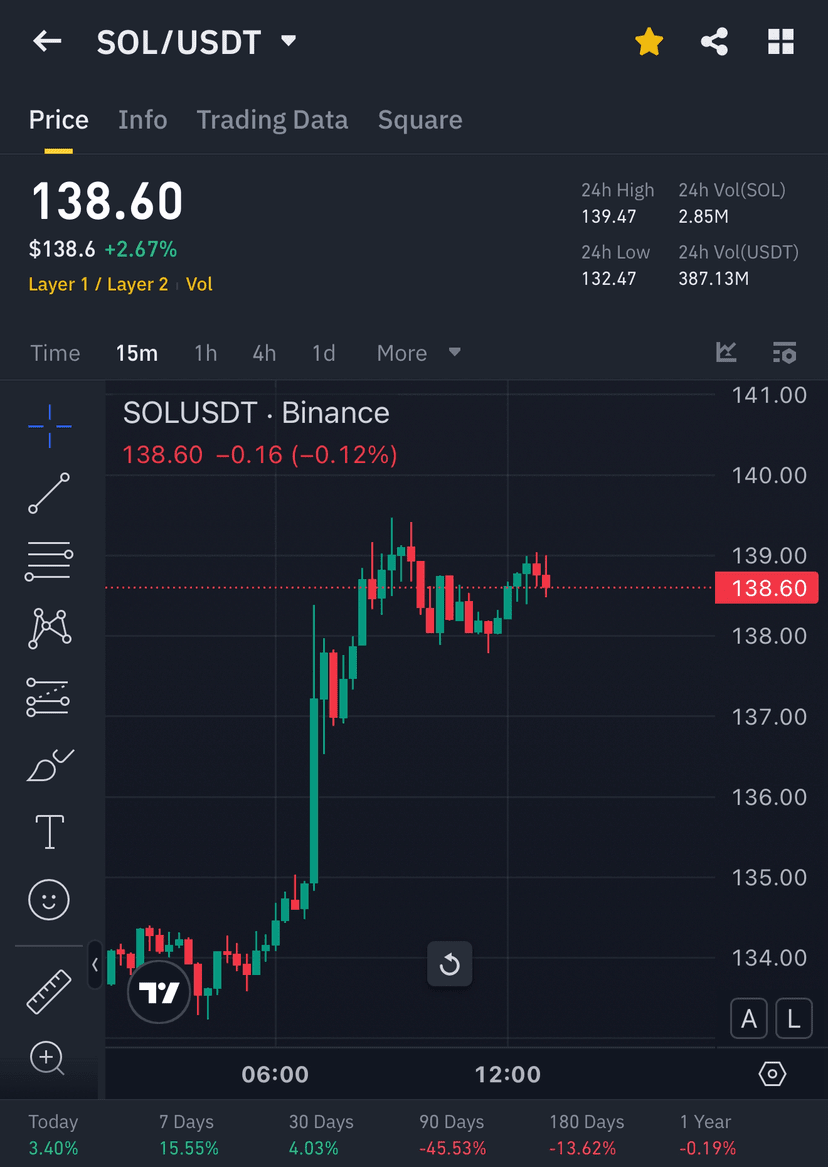Tap the 12:00 time axis label
The width and height of the screenshot is (828, 1167).
click(x=507, y=1075)
